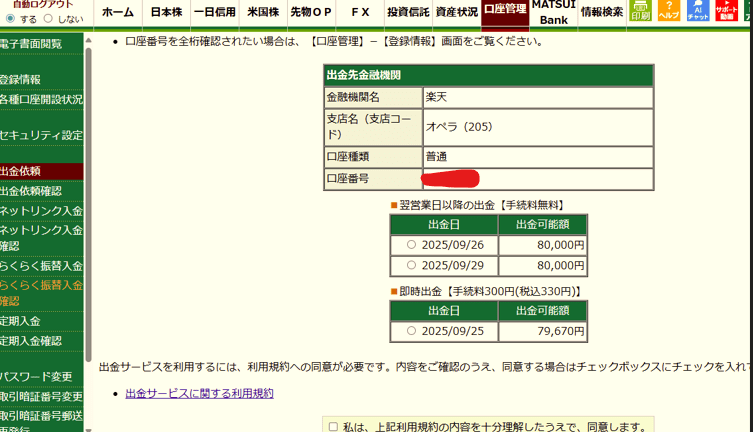
Task: Open 出金サービスに関する利用規約 link
Action: click(199, 394)
